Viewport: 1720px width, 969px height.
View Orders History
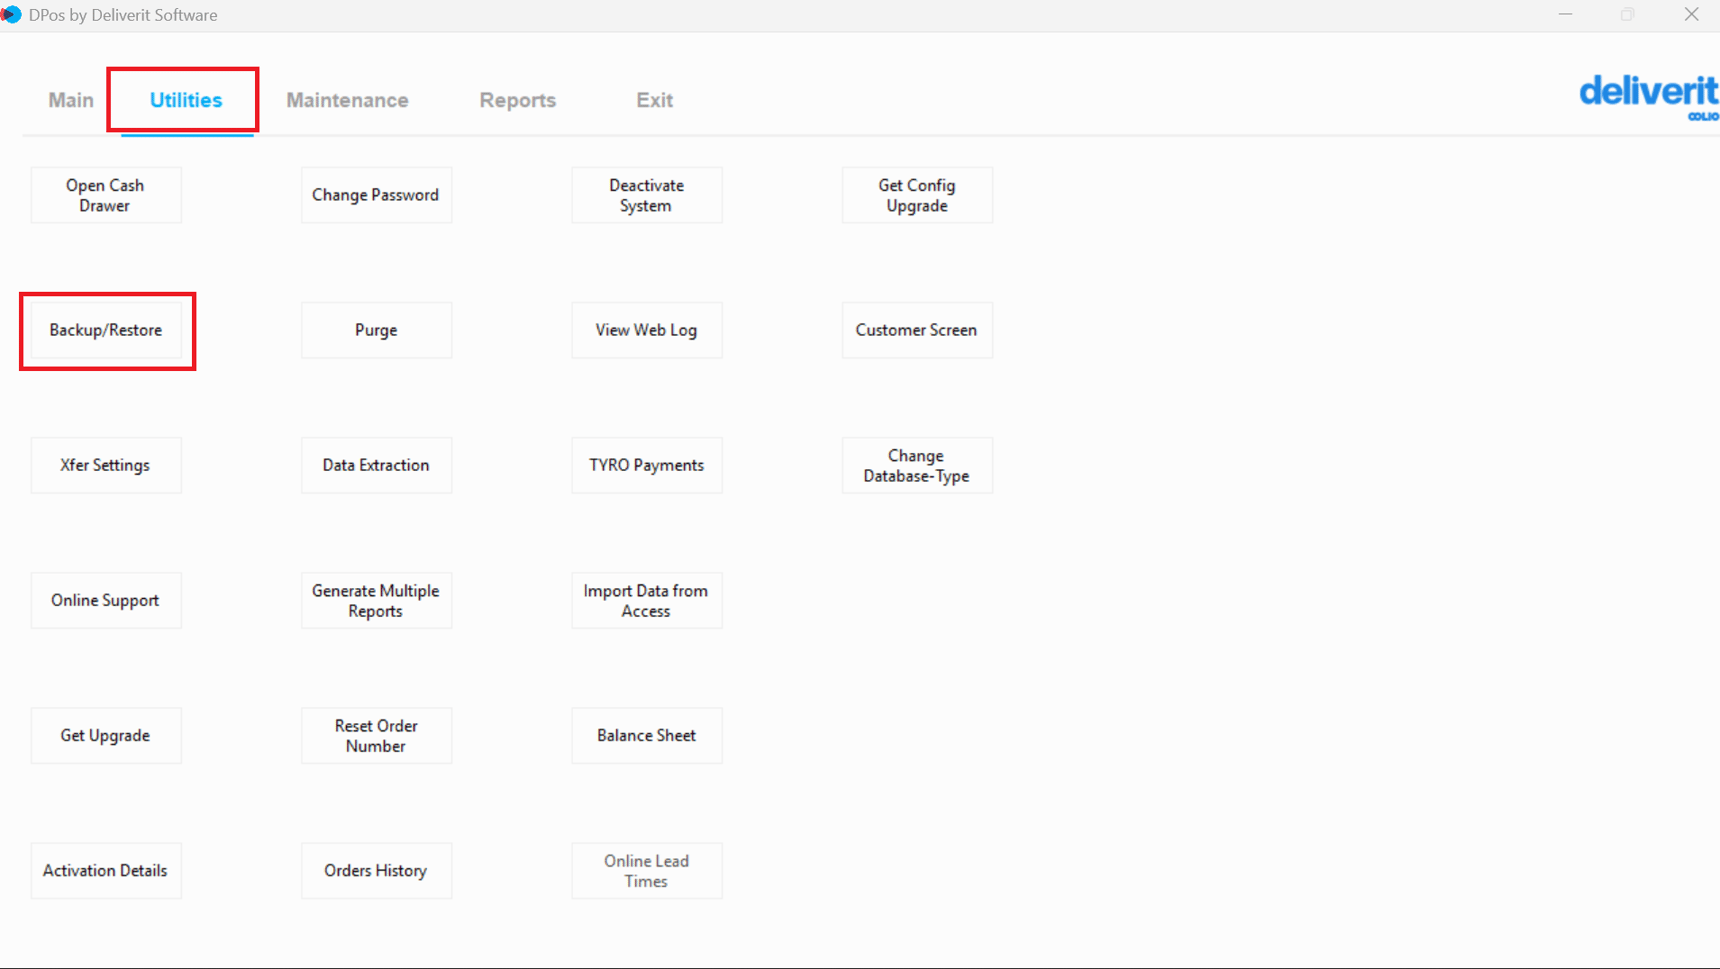376,870
